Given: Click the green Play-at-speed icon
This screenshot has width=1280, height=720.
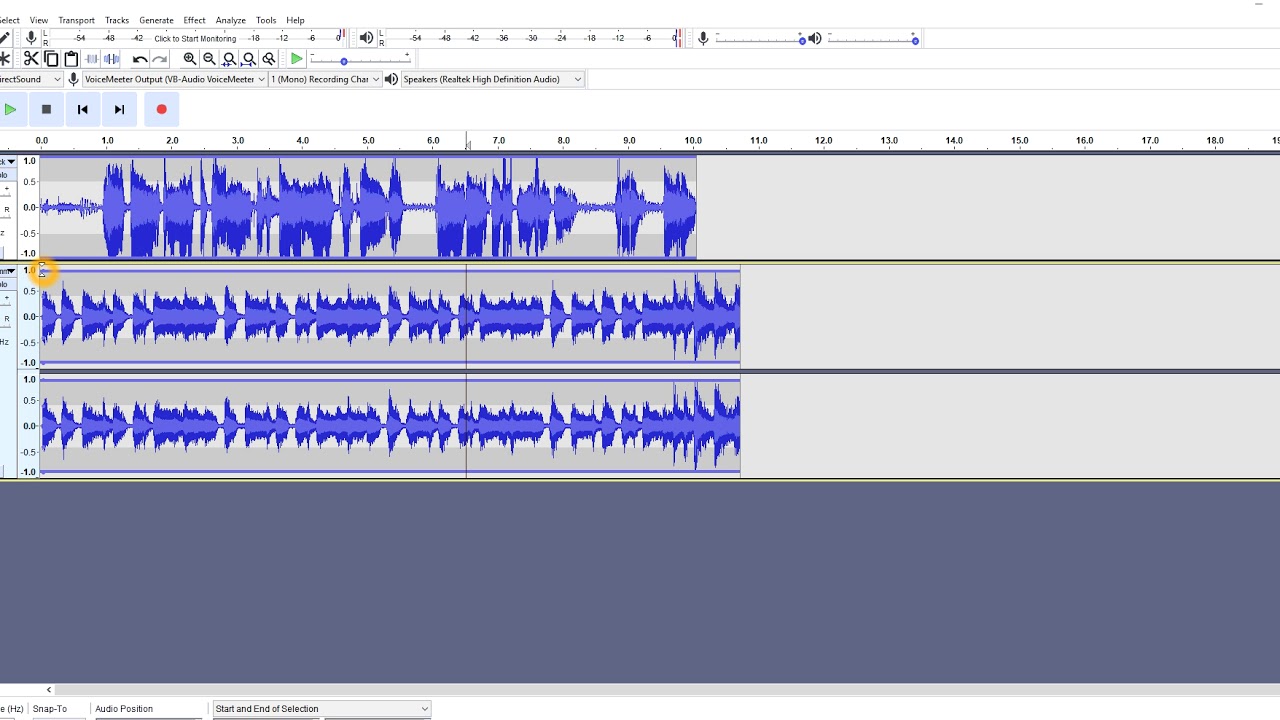Looking at the screenshot, I should pyautogui.click(x=297, y=59).
